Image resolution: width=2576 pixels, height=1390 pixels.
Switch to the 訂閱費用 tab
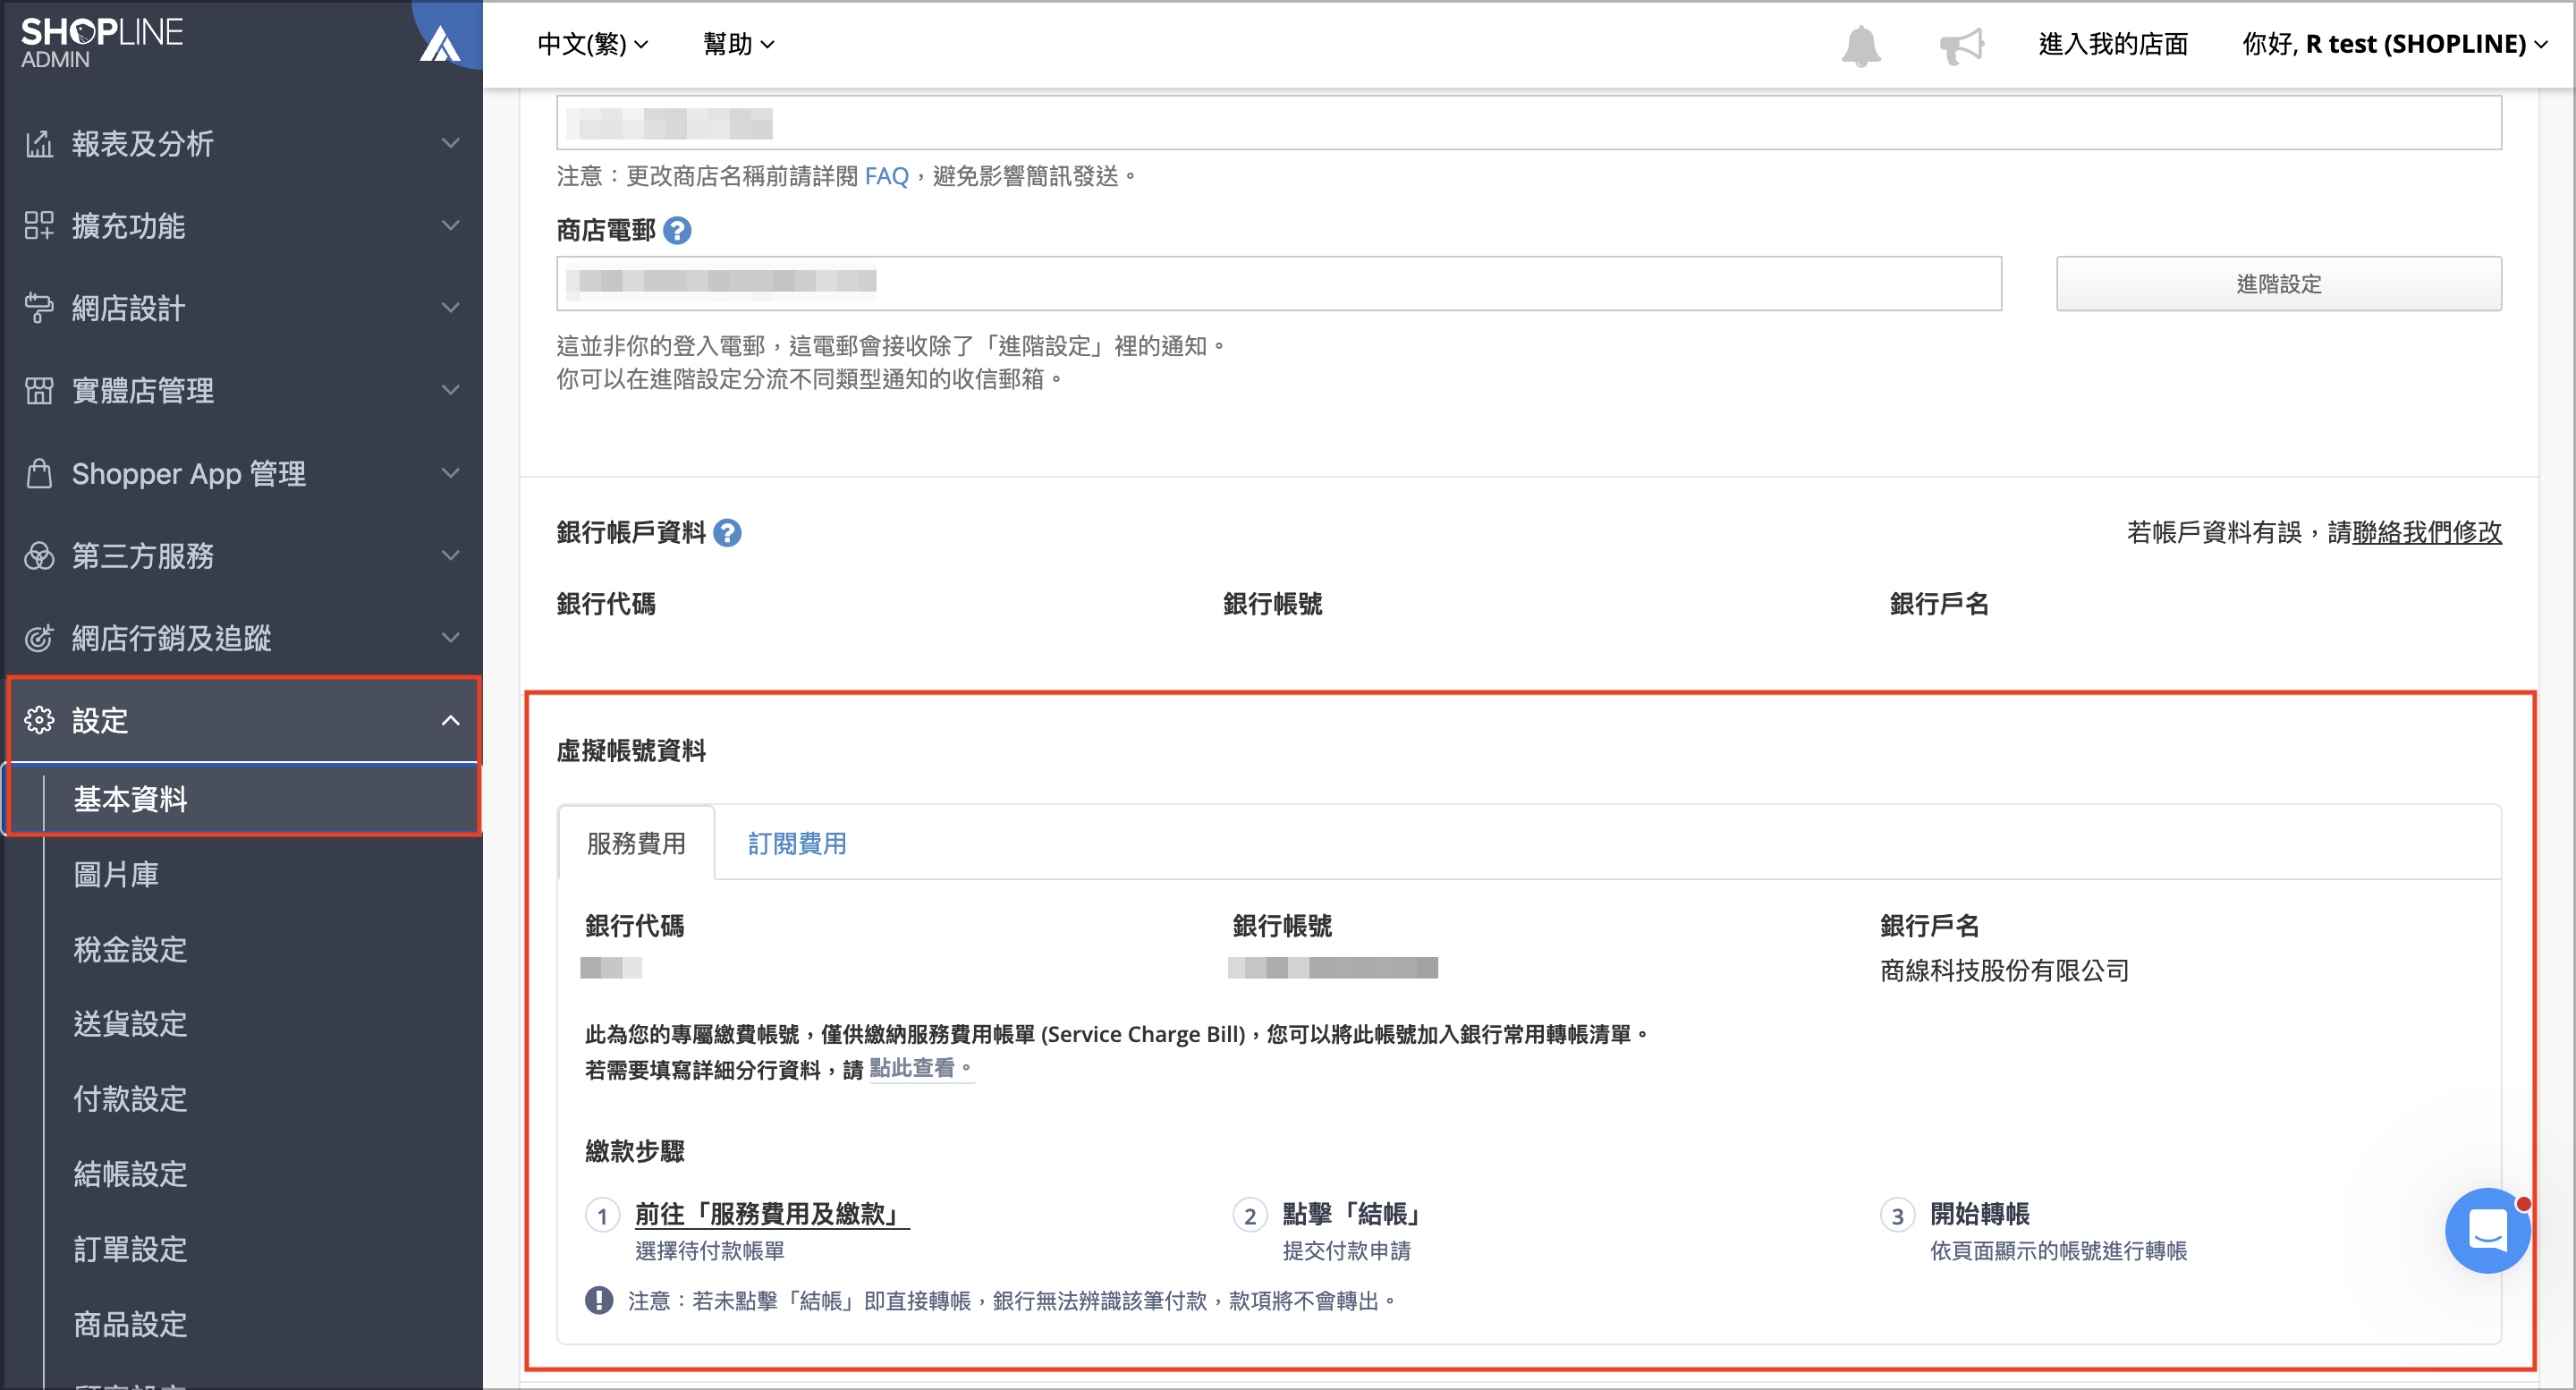797,843
